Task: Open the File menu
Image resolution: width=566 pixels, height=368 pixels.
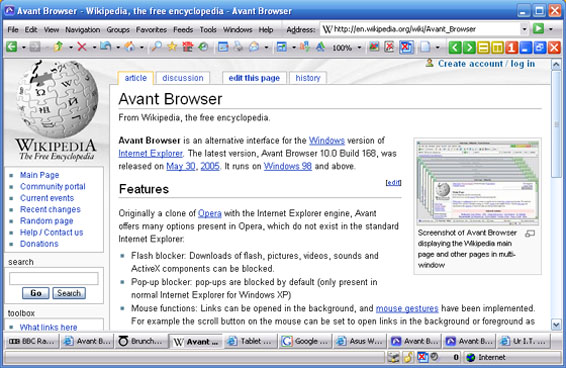Action: point(13,30)
